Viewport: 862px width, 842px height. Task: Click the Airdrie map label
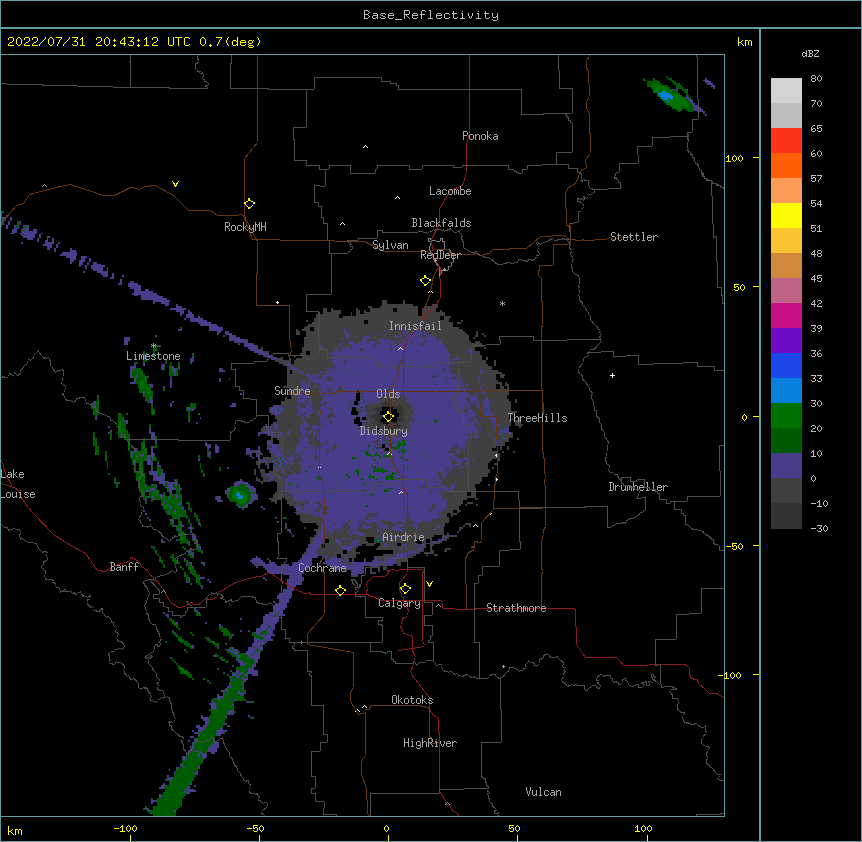click(x=403, y=537)
